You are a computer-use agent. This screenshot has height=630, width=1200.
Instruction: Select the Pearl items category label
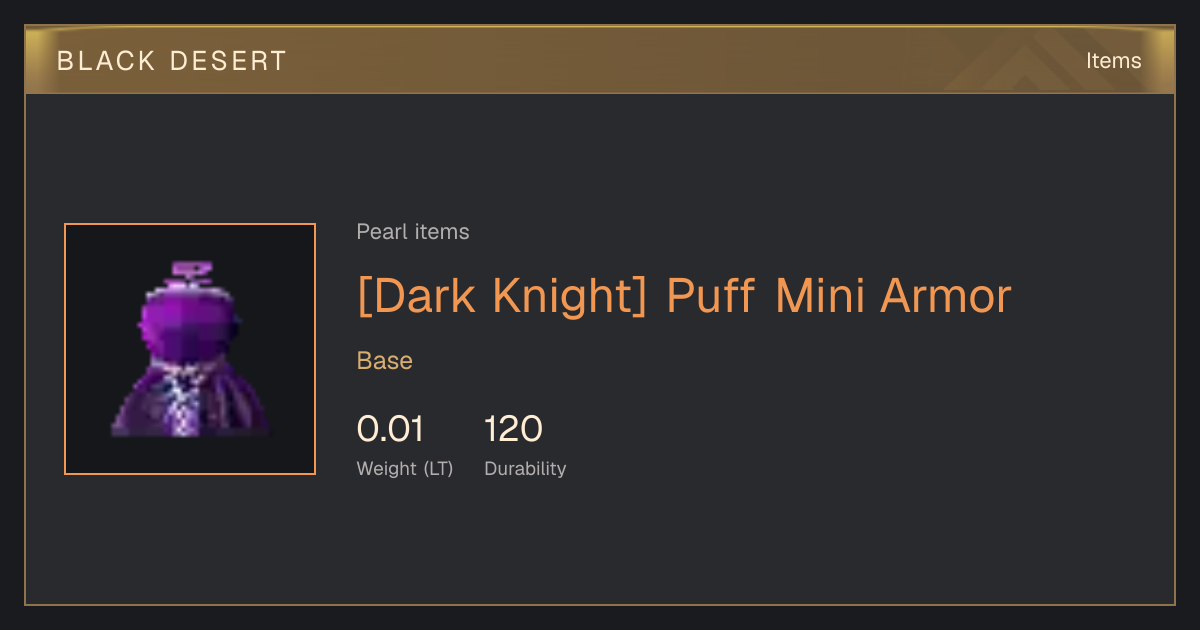[x=413, y=232]
